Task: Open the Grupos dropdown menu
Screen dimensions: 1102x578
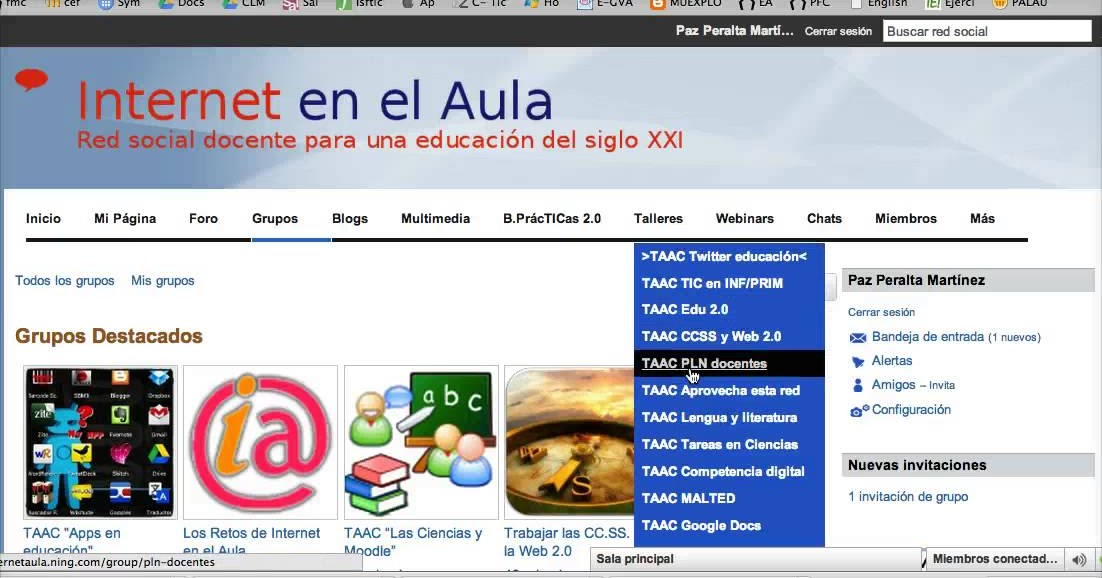Action: pyautogui.click(x=274, y=218)
